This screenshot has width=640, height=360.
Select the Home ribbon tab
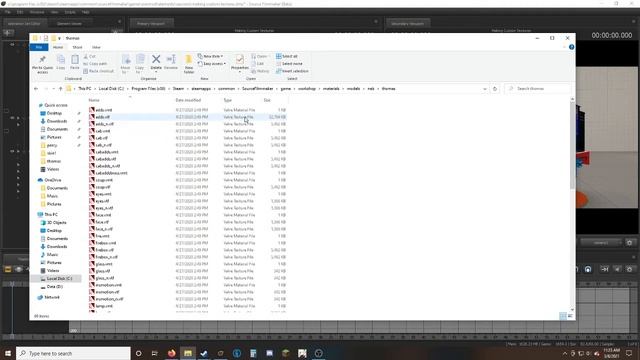[58, 47]
